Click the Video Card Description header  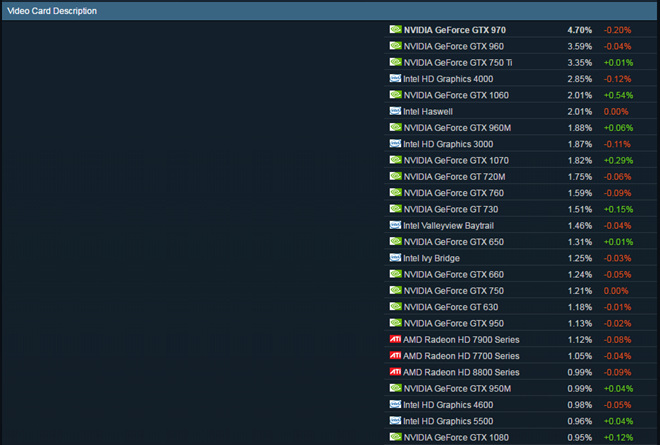tap(330, 11)
